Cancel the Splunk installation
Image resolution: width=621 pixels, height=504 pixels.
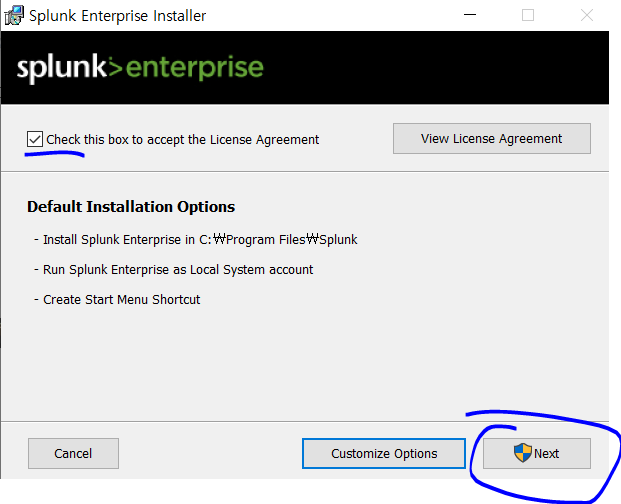(73, 453)
